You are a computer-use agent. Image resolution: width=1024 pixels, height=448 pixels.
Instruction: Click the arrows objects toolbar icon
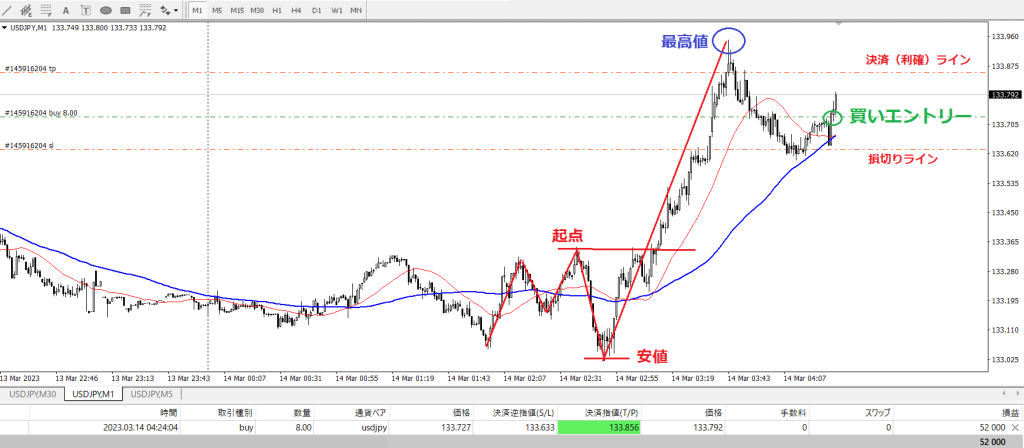point(163,10)
